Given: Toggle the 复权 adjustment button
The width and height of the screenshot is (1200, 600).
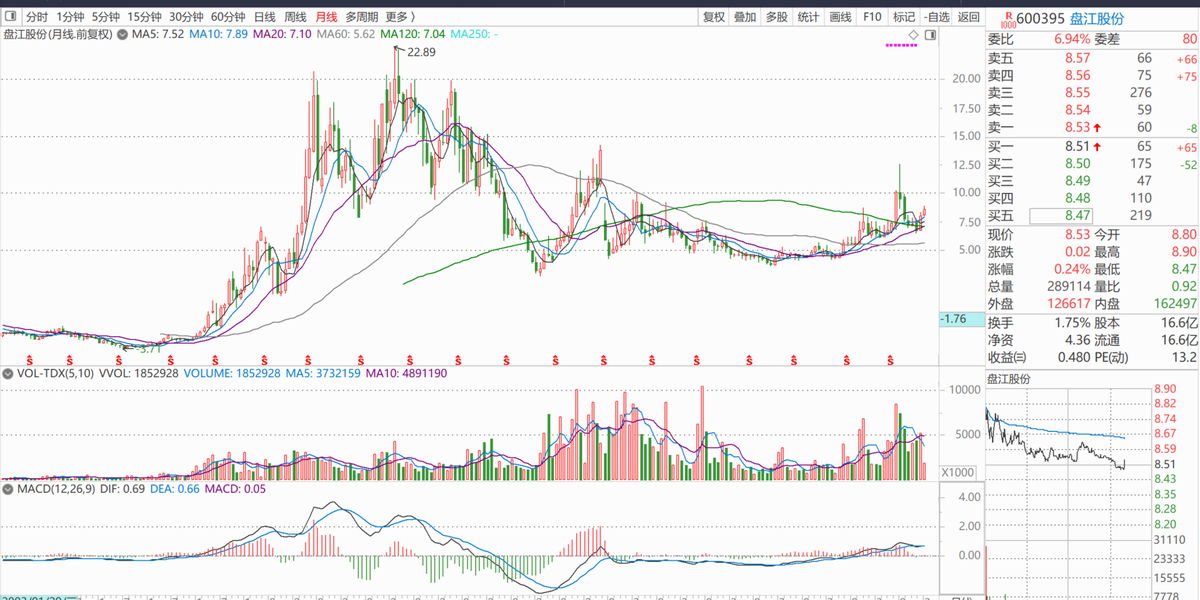Looking at the screenshot, I should pyautogui.click(x=714, y=17).
